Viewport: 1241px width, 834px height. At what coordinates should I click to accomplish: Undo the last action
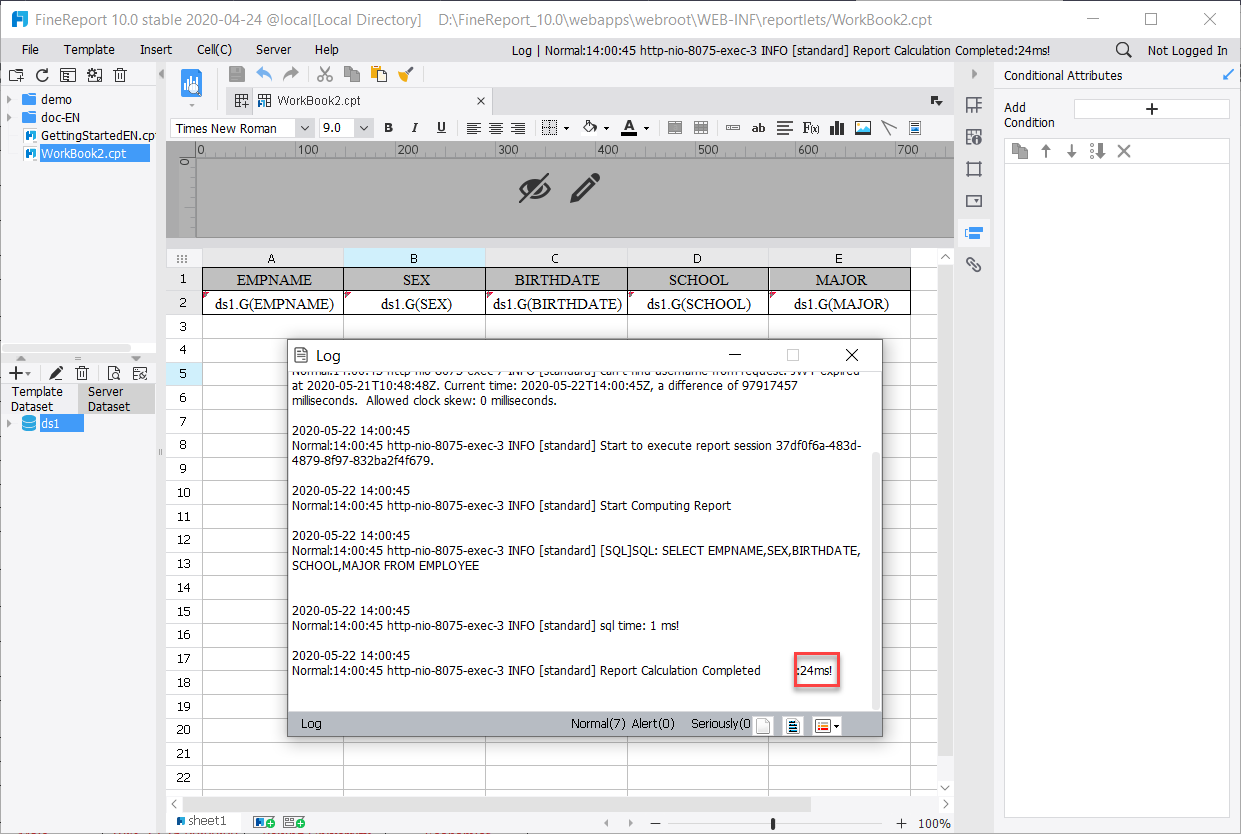point(264,74)
